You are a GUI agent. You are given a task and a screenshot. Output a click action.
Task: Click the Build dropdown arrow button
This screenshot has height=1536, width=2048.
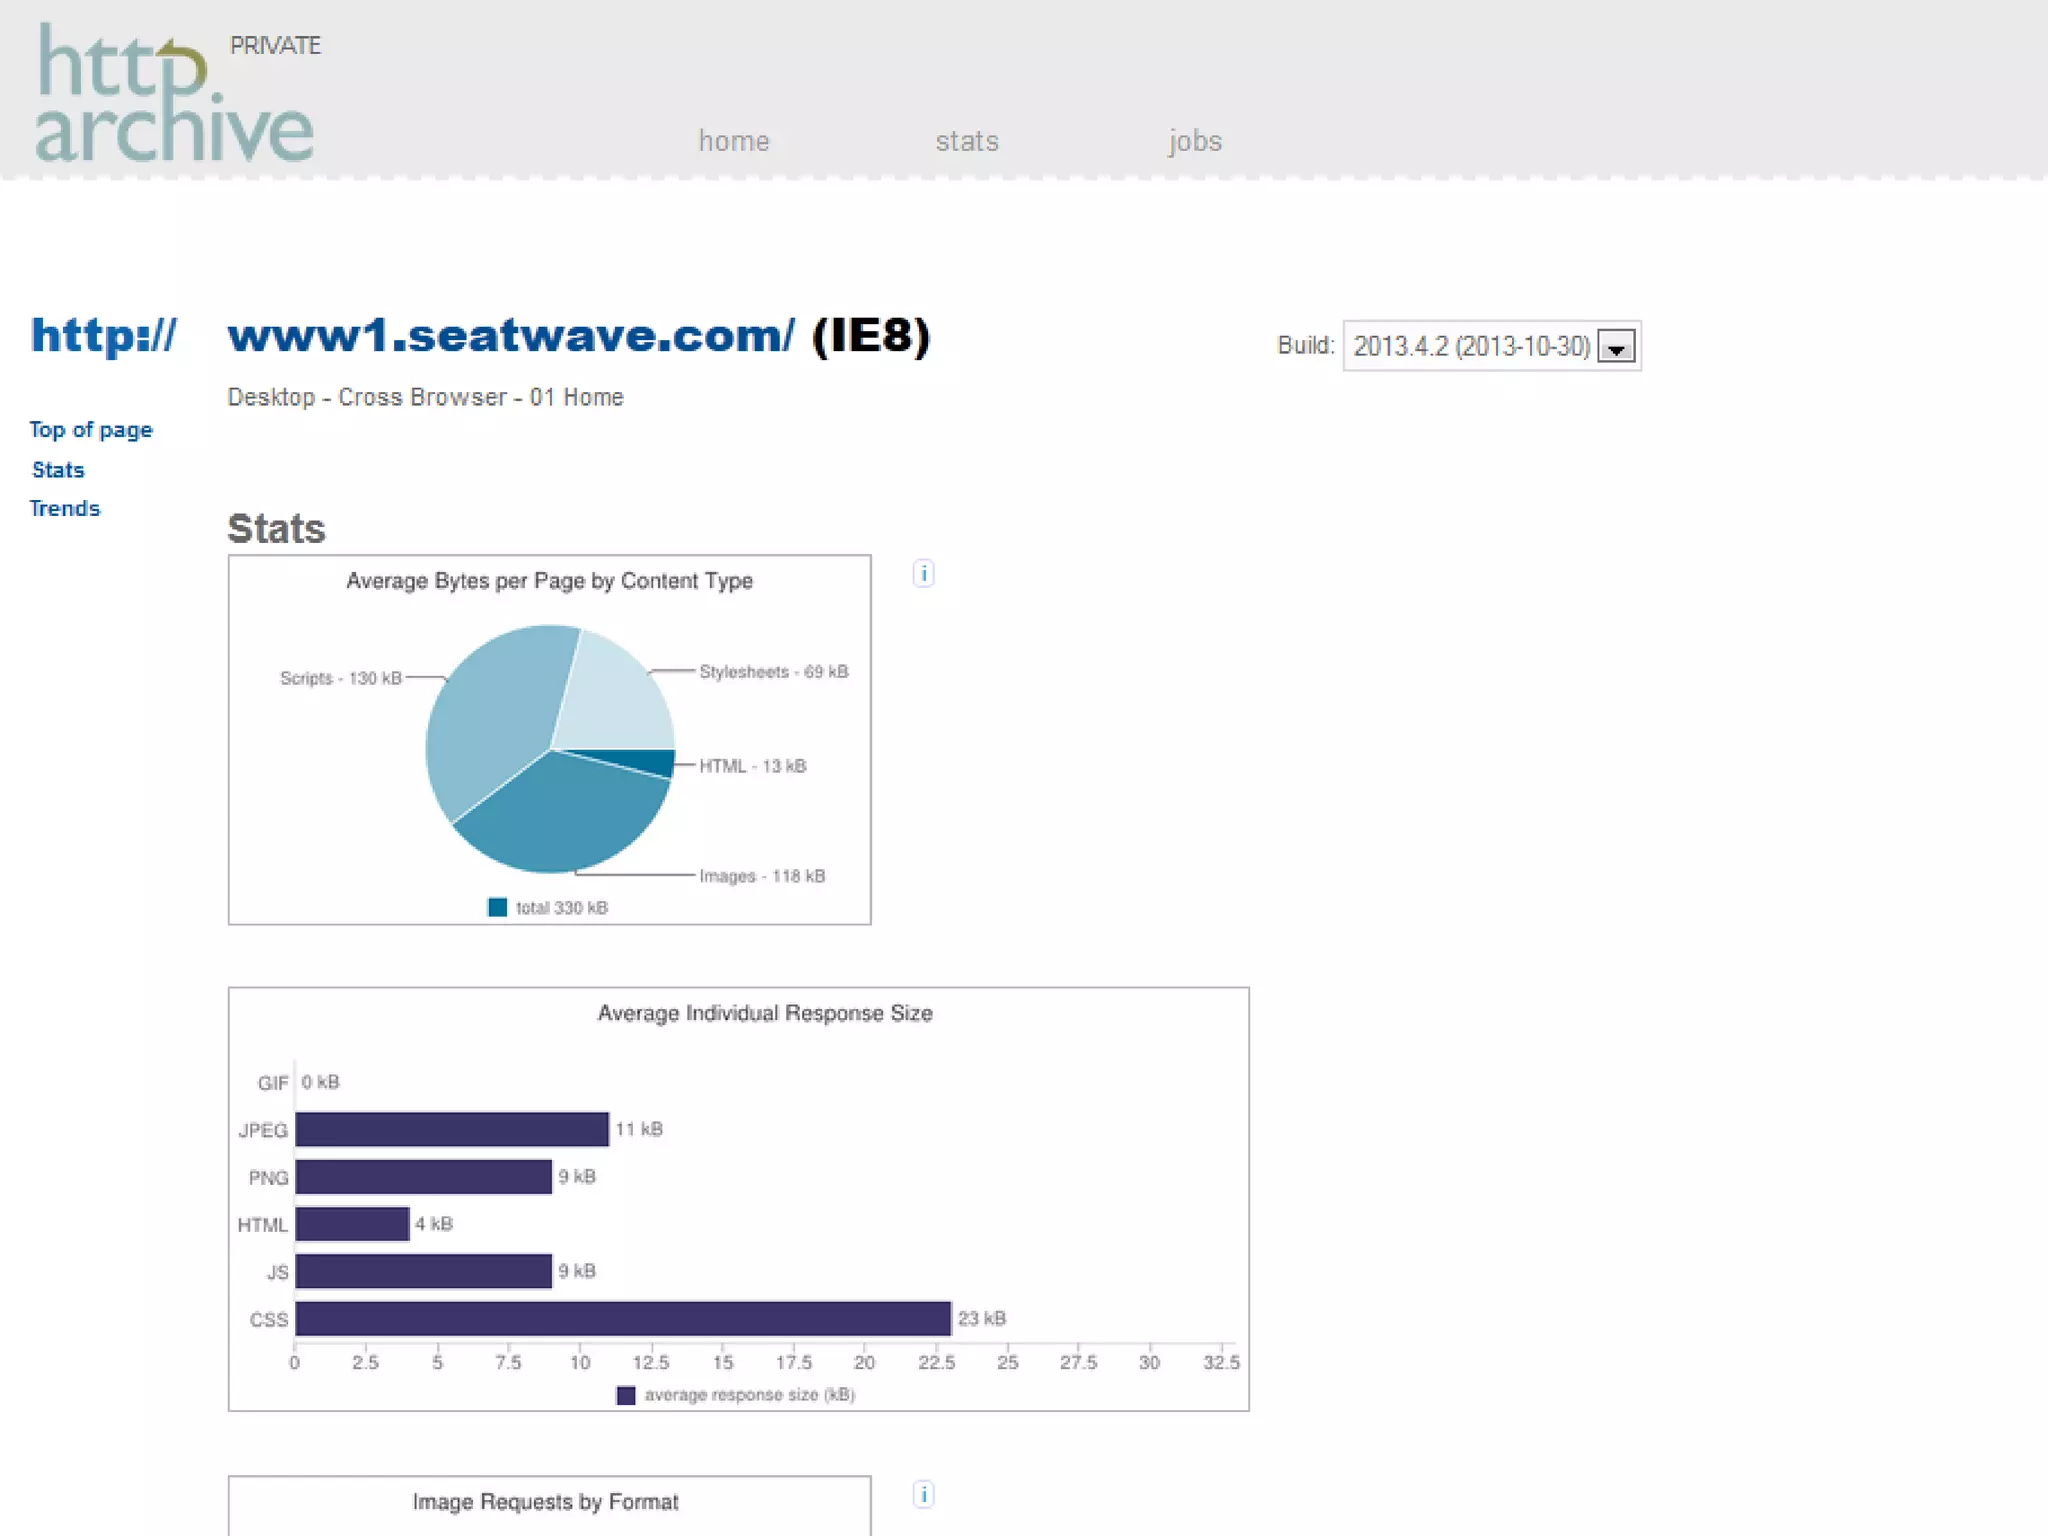pyautogui.click(x=1616, y=347)
